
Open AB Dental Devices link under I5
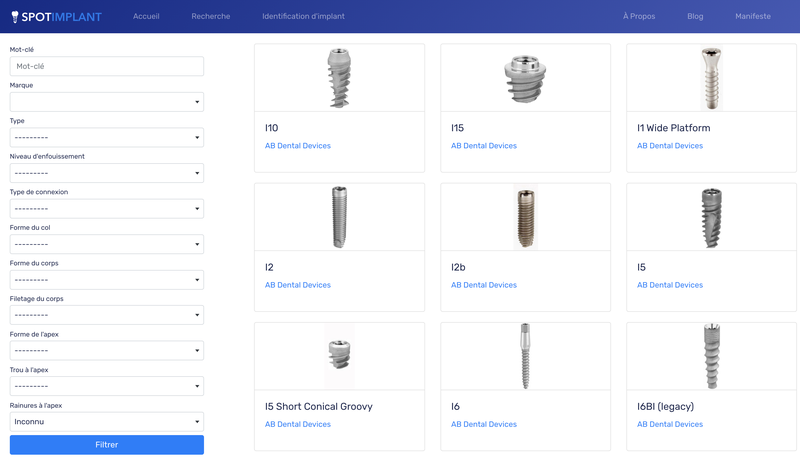click(x=670, y=285)
